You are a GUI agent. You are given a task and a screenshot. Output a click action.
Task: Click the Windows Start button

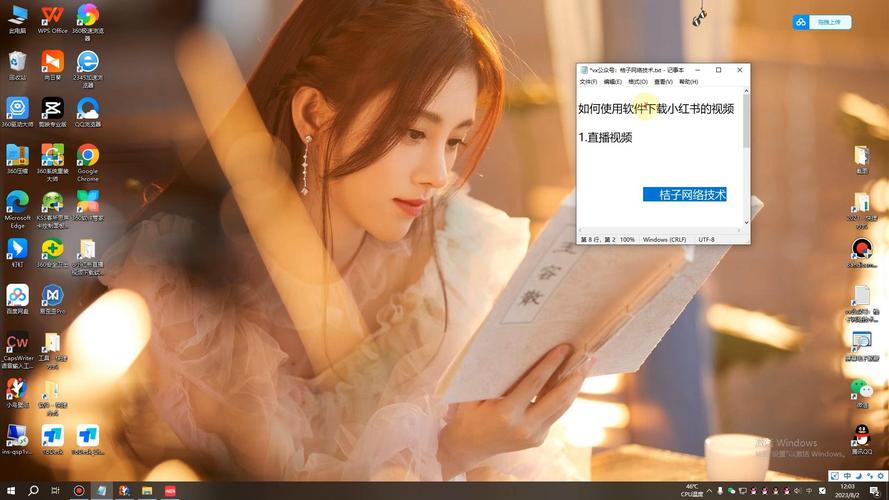(x=10, y=491)
